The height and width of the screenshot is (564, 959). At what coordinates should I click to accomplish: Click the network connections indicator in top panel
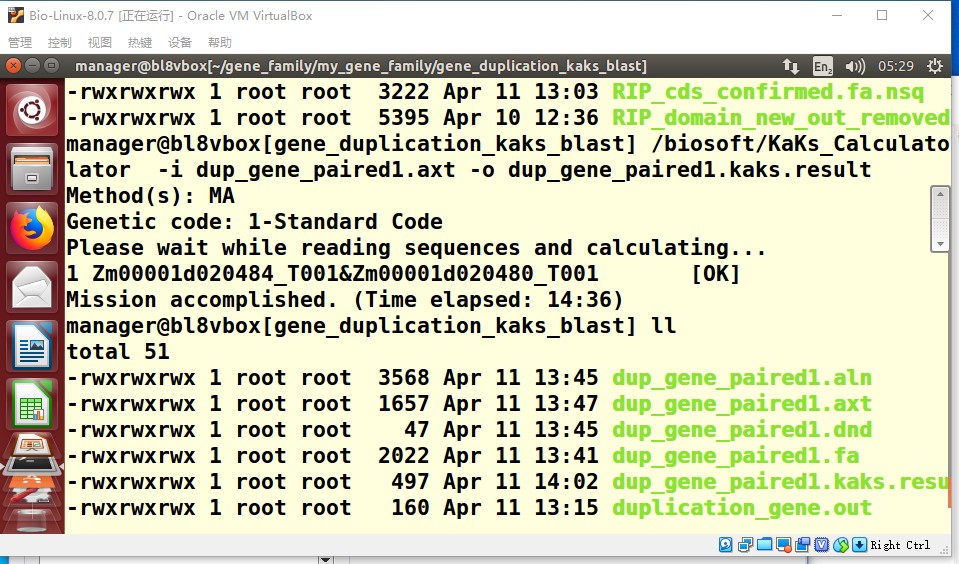(x=790, y=66)
